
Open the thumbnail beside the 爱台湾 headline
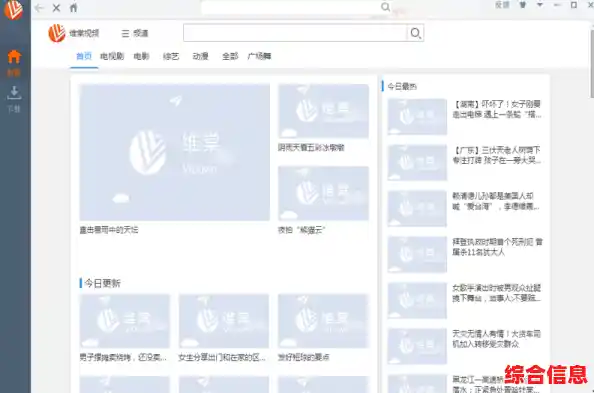point(417,209)
